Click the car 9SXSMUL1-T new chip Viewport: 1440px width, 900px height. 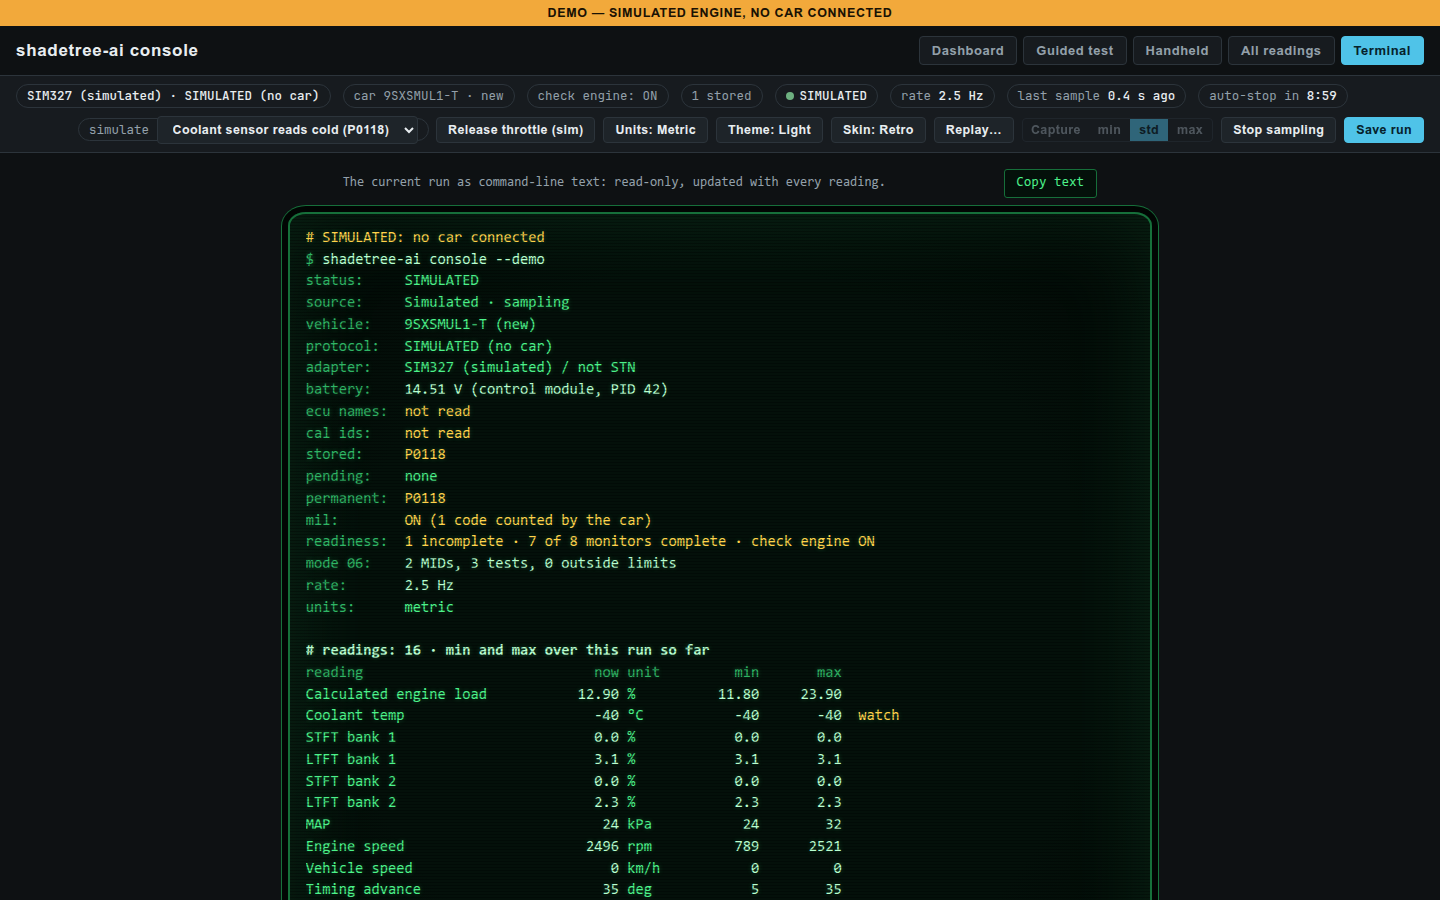point(429,96)
